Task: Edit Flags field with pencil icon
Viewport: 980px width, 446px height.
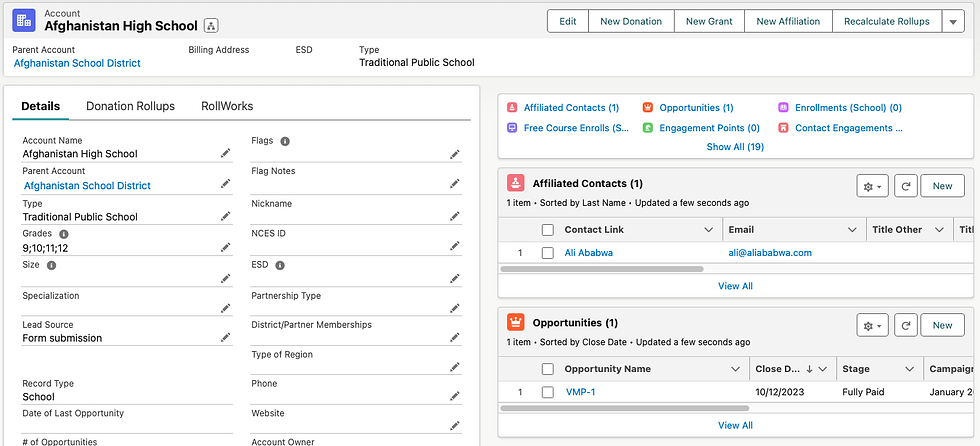Action: pos(455,154)
